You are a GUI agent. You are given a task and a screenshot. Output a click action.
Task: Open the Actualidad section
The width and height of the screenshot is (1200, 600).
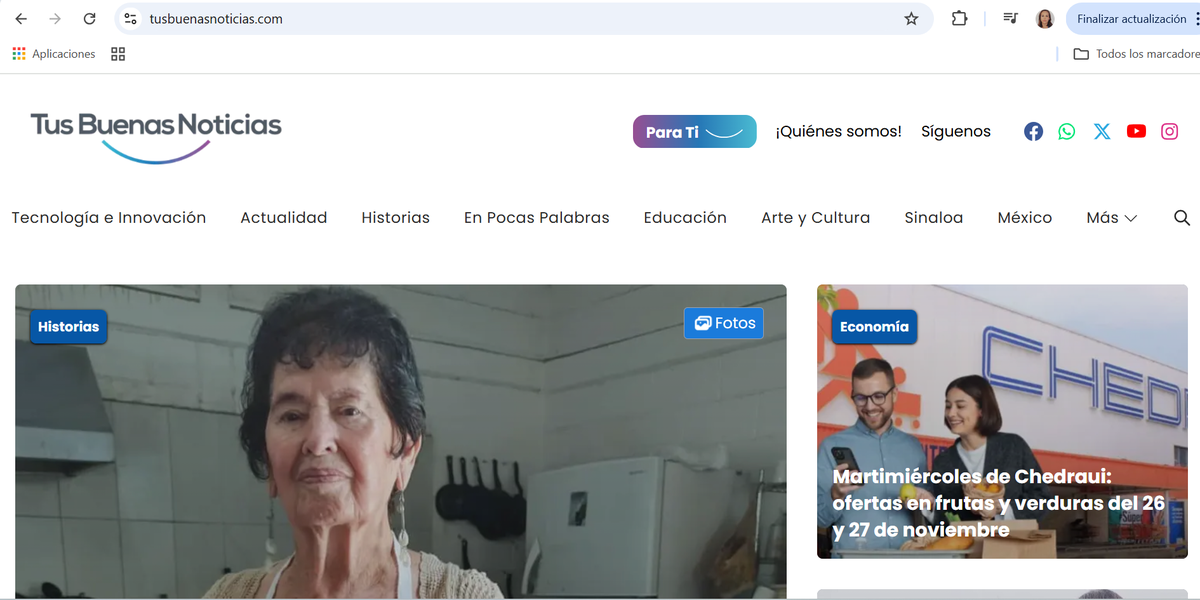pos(284,218)
